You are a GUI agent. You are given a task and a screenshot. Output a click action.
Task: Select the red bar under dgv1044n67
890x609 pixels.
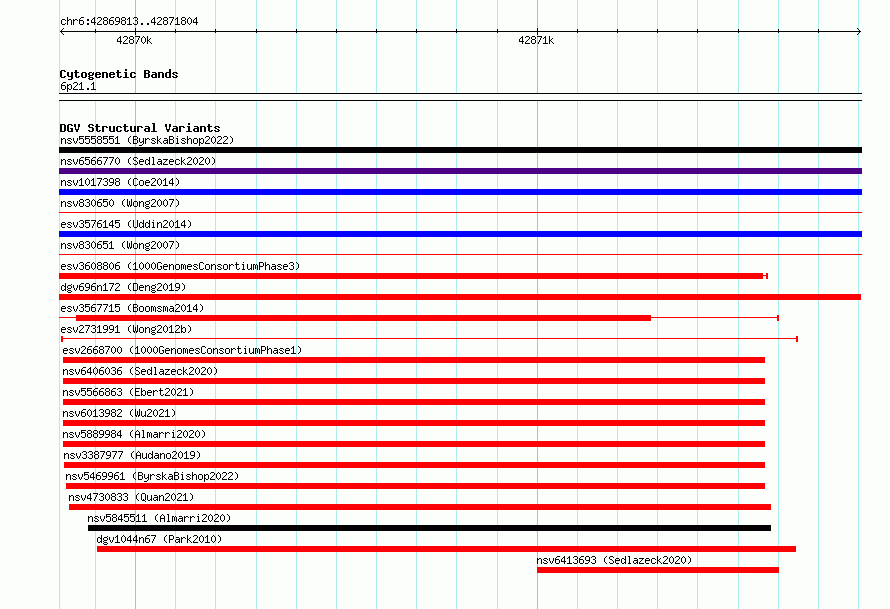click(447, 549)
